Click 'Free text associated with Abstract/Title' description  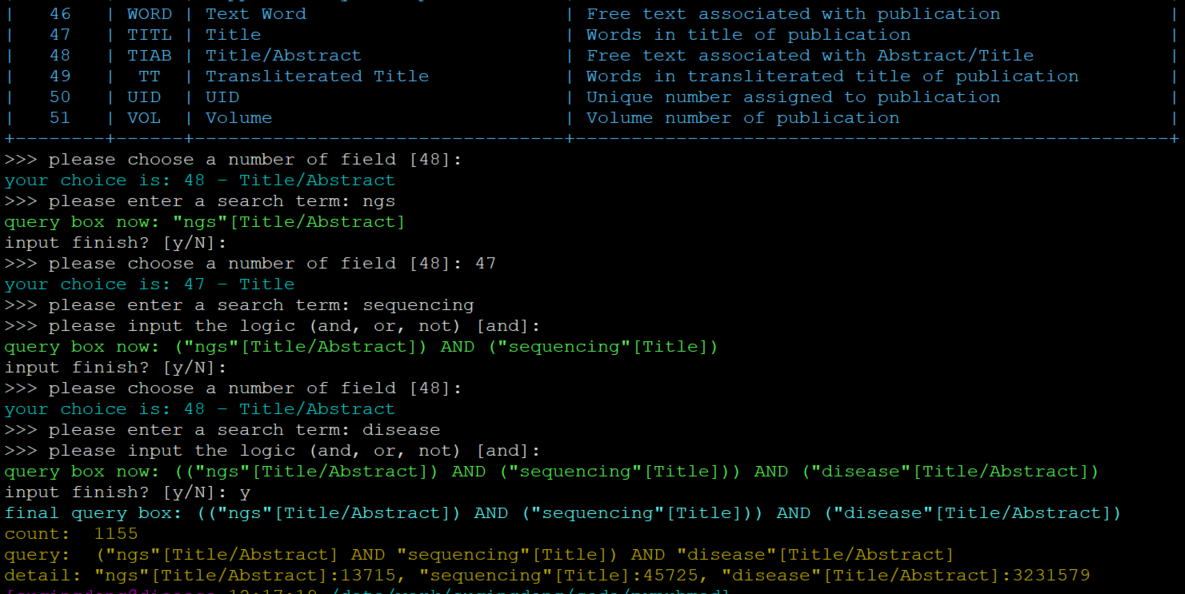click(810, 56)
